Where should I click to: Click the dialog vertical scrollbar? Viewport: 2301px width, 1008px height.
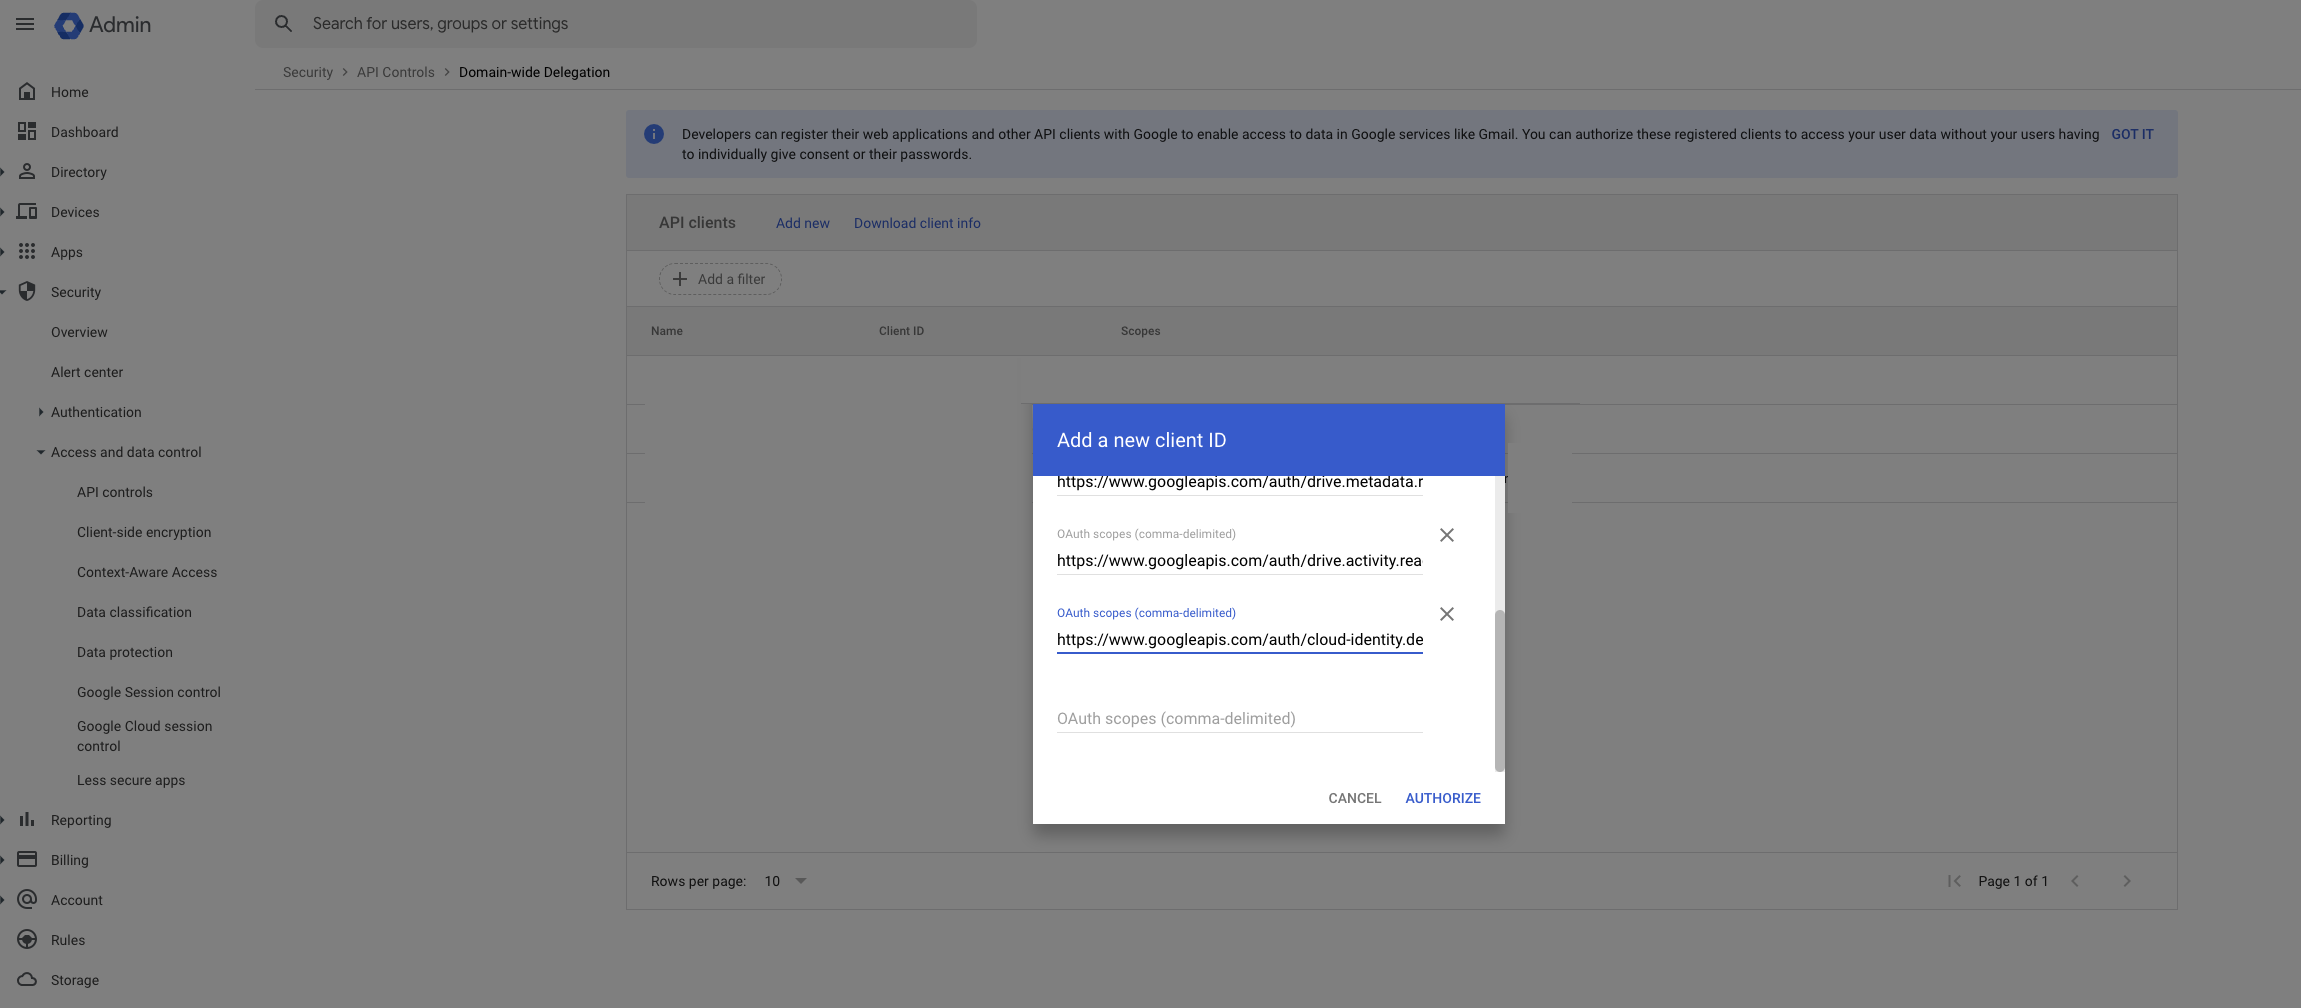tap(1499, 690)
